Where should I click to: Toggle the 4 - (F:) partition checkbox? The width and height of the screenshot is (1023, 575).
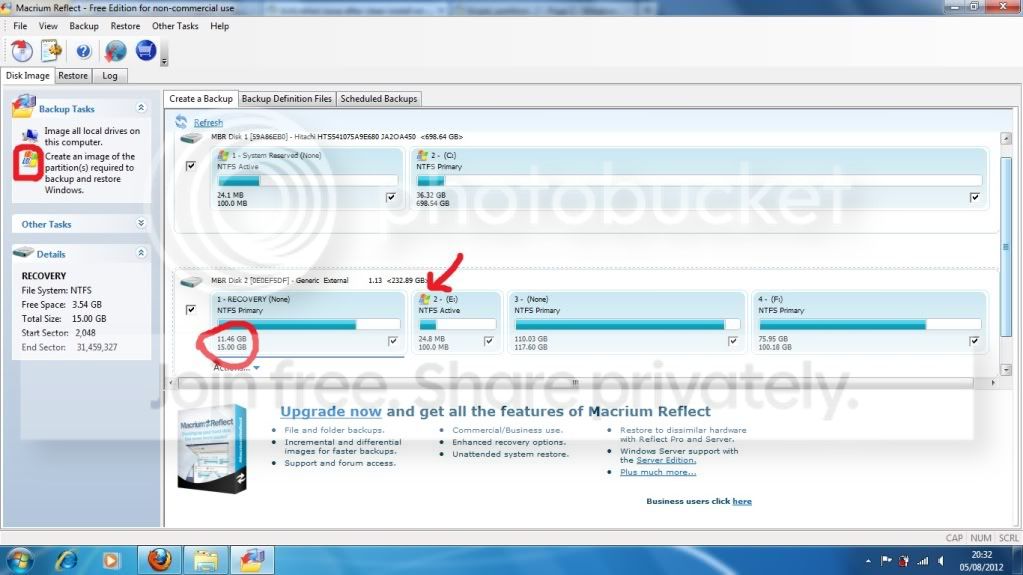pos(974,341)
